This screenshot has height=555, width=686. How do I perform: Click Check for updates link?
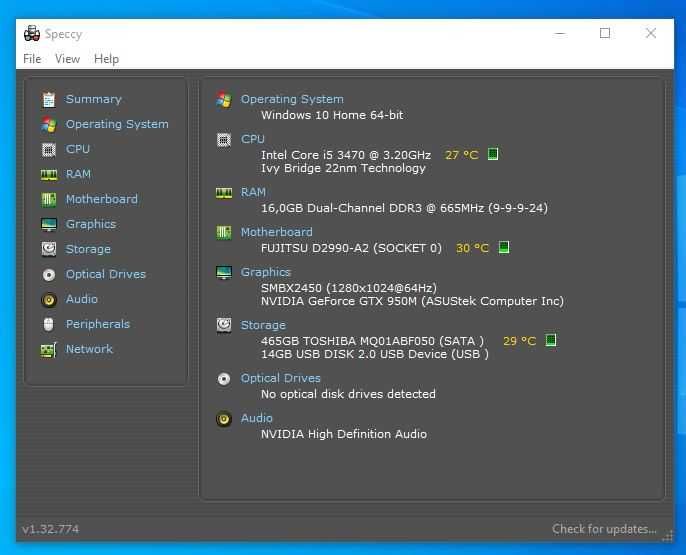(604, 529)
